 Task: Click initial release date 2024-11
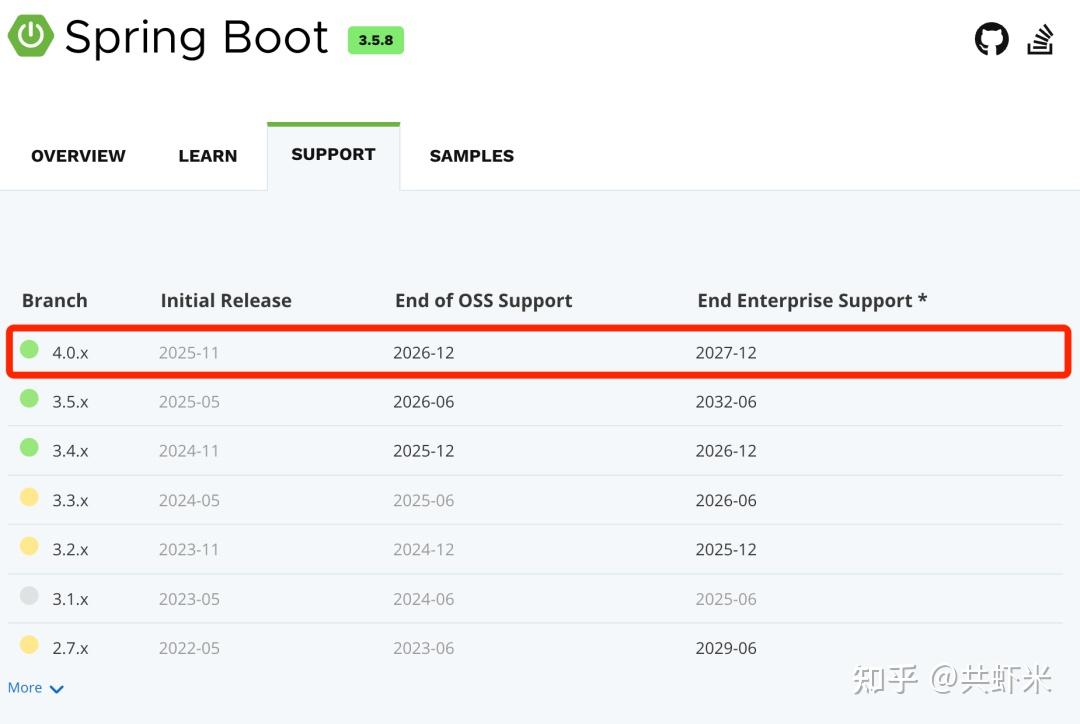pyautogui.click(x=189, y=451)
